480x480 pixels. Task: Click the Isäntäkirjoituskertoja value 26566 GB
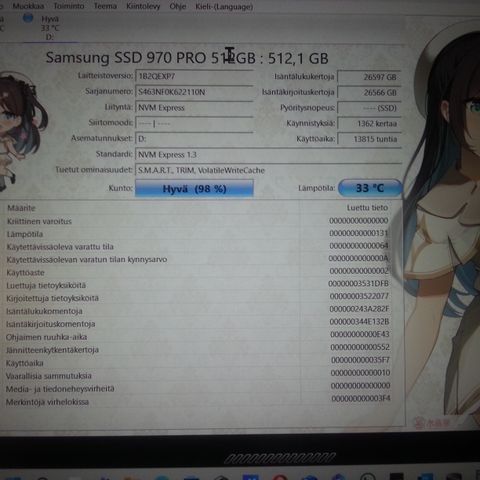(x=369, y=92)
